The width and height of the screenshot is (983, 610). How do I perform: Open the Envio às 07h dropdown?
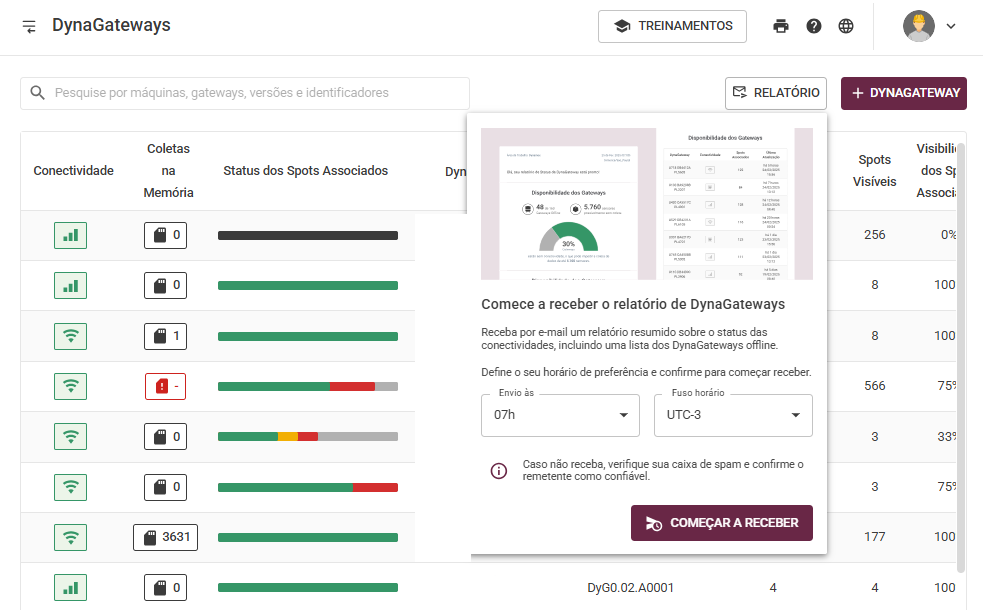[x=560, y=415]
